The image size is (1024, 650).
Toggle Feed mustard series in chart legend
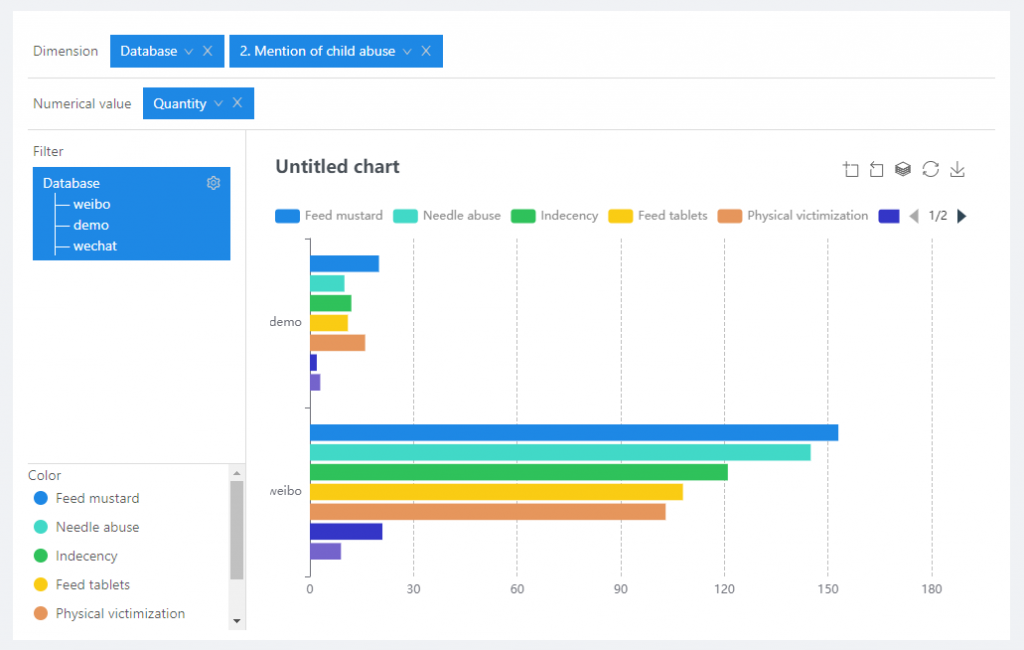328,216
